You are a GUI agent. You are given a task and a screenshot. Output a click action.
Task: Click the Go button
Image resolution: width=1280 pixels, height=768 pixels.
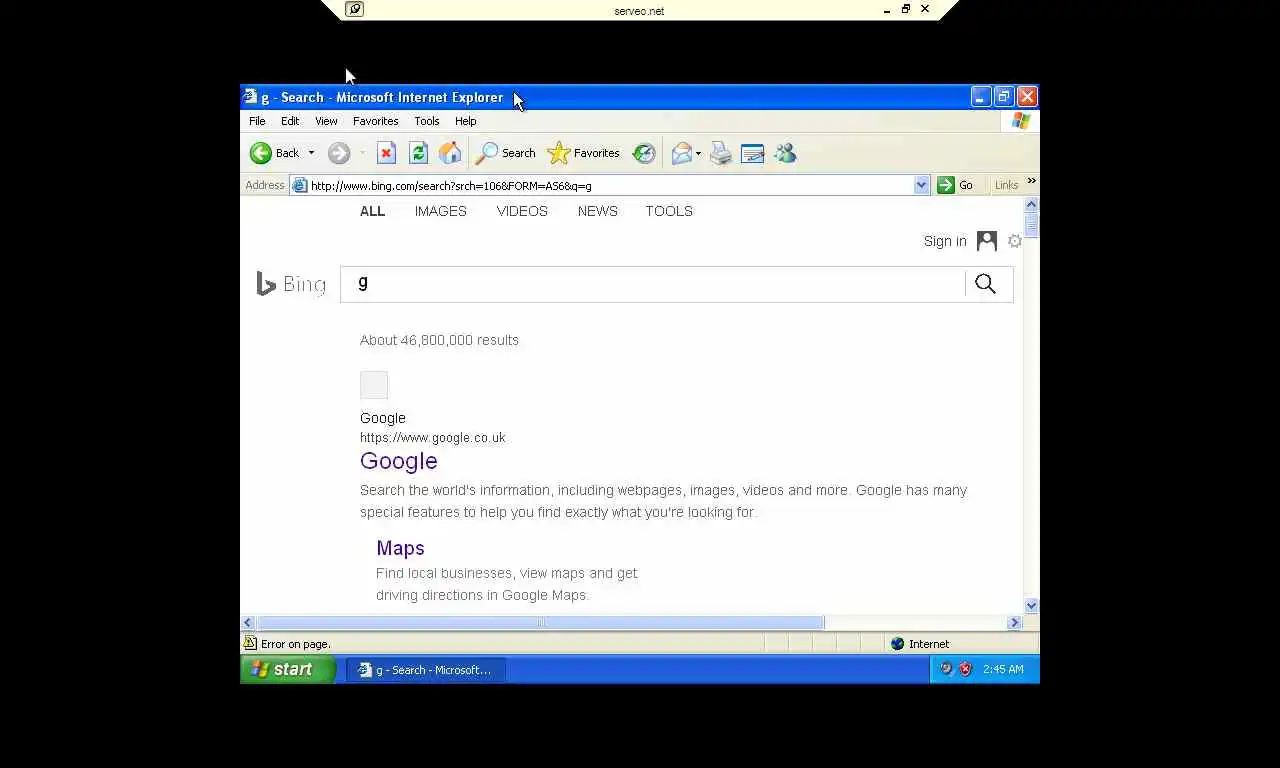(955, 185)
